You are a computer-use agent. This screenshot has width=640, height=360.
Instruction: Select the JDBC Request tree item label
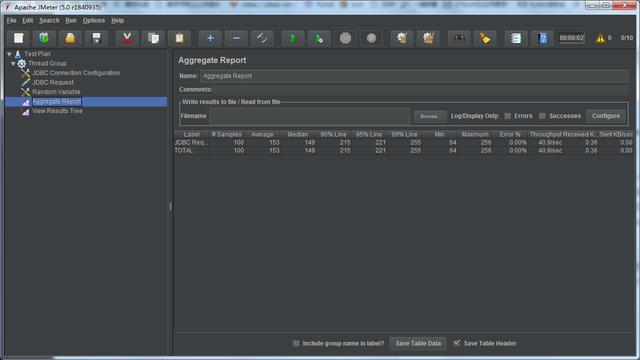click(53, 82)
